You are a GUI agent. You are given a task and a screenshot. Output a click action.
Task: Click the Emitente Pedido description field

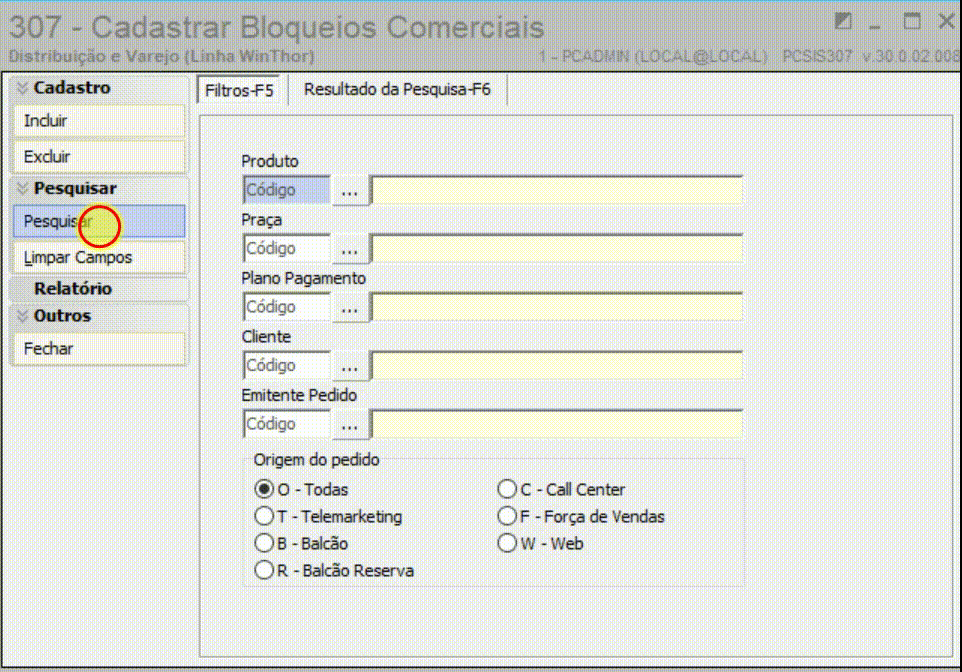pyautogui.click(x=557, y=424)
